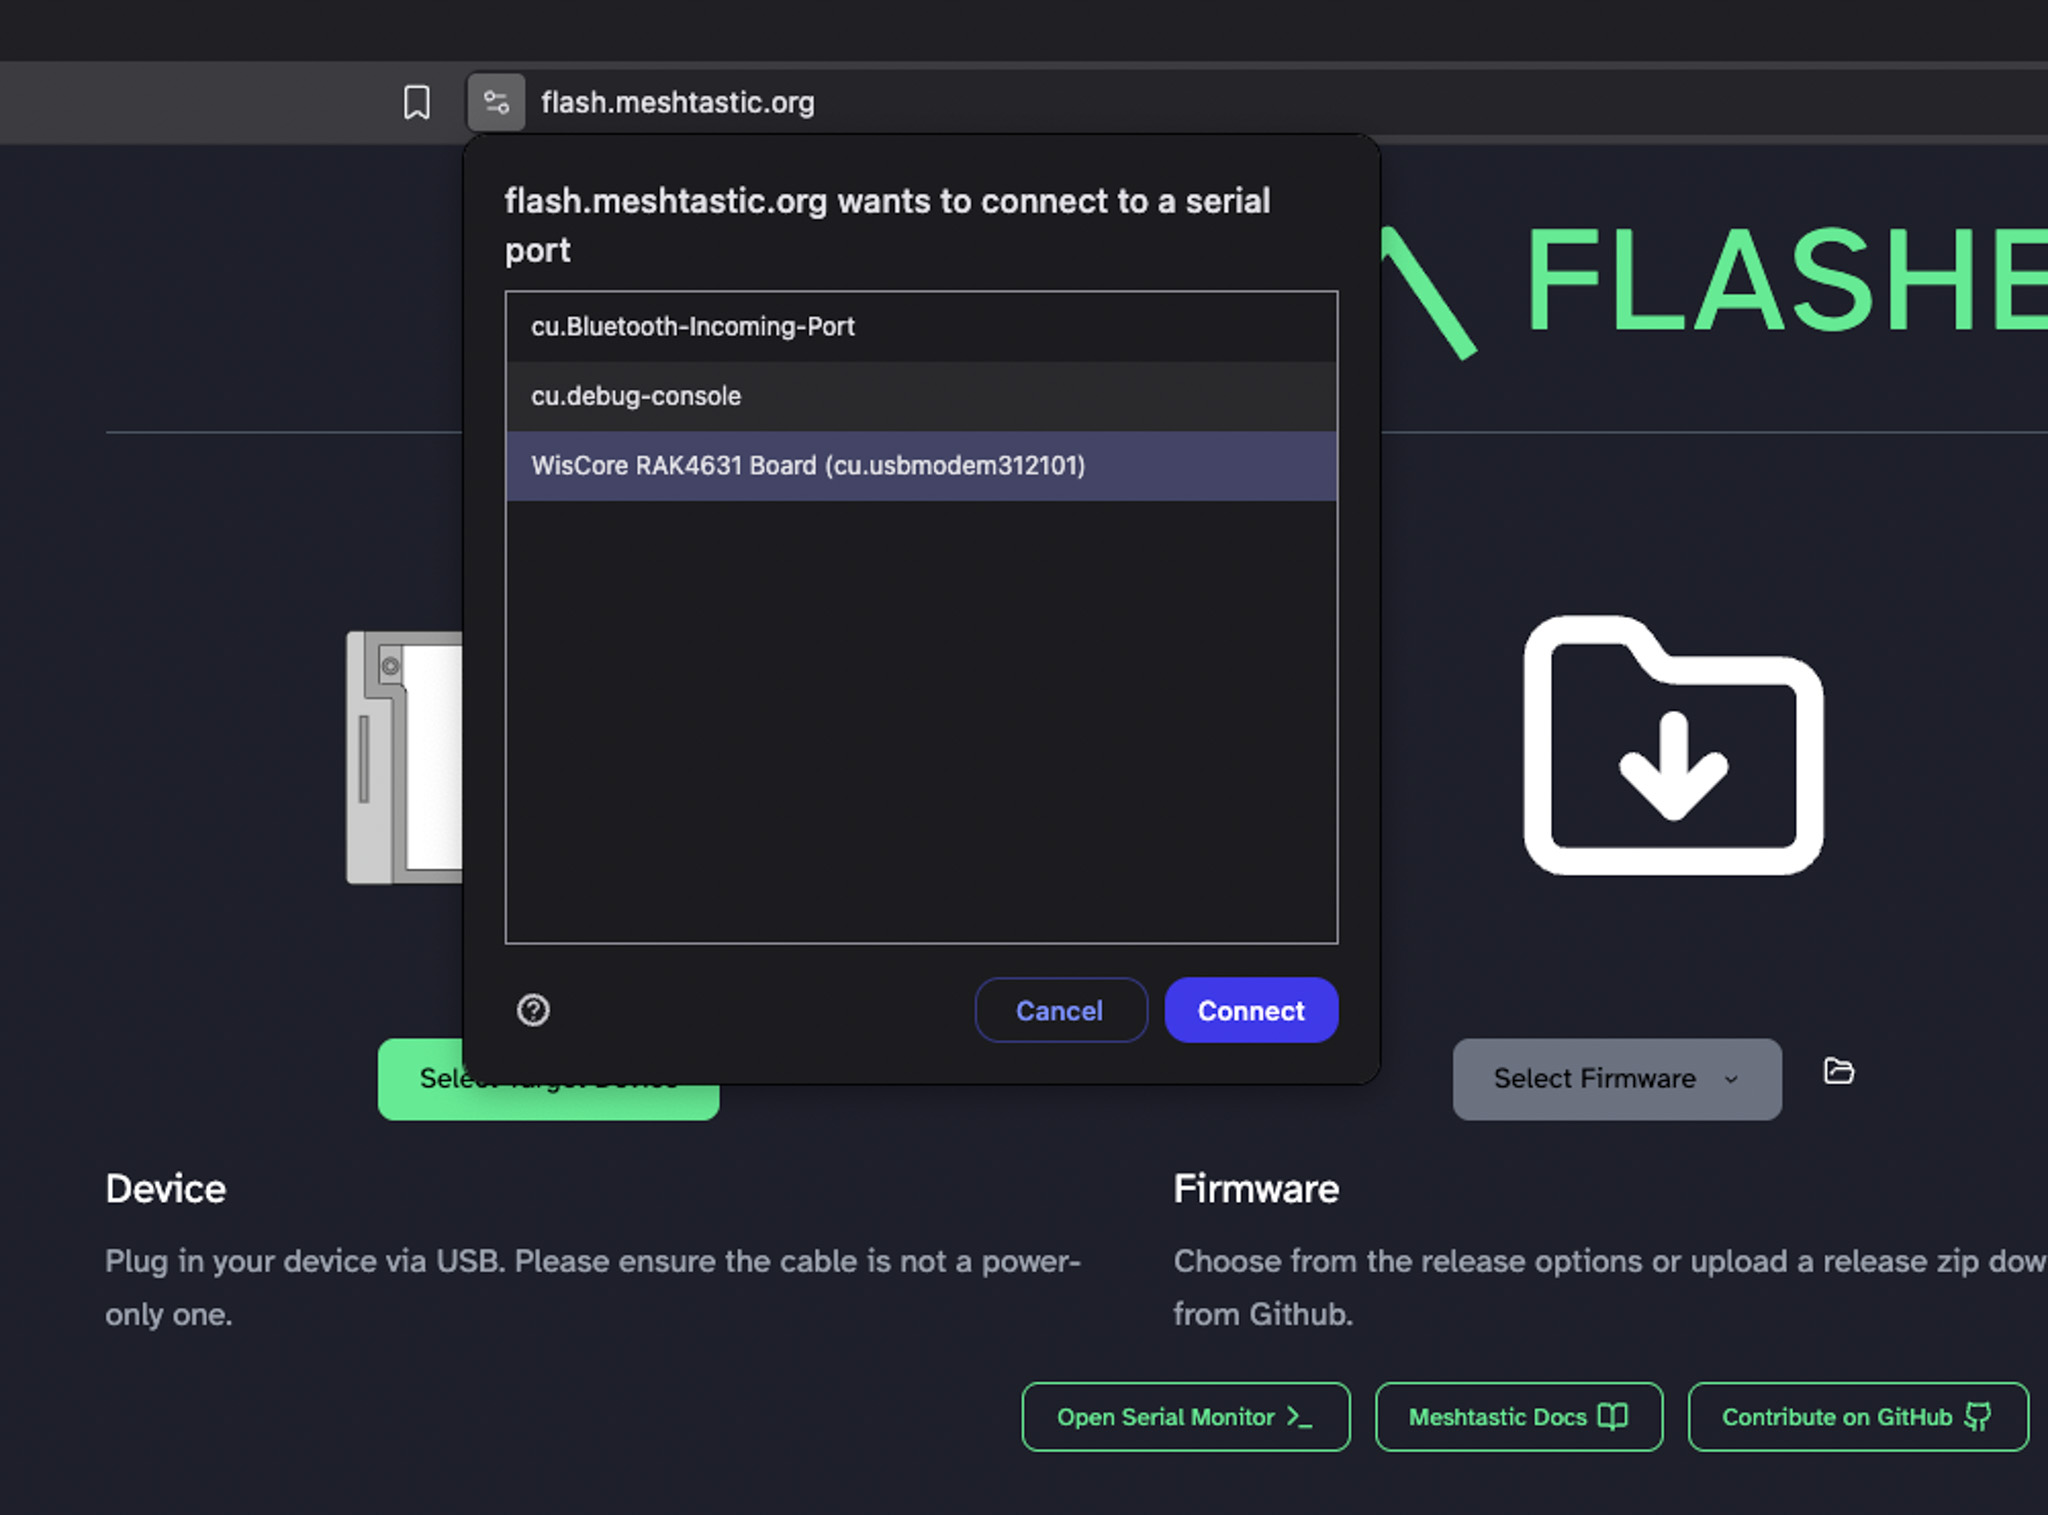The height and width of the screenshot is (1515, 2048).
Task: Open the Meshtastic Docs link
Action: [x=1518, y=1417]
